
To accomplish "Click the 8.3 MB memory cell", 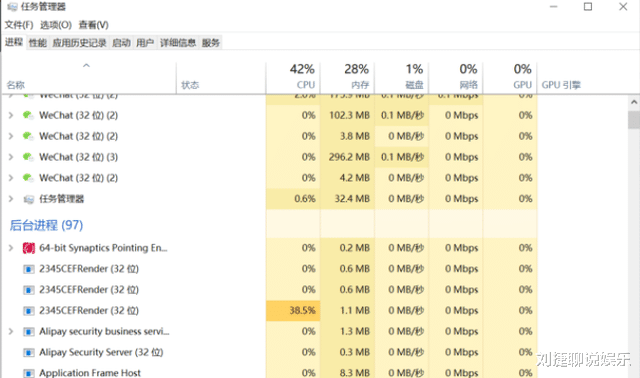I will [x=347, y=373].
